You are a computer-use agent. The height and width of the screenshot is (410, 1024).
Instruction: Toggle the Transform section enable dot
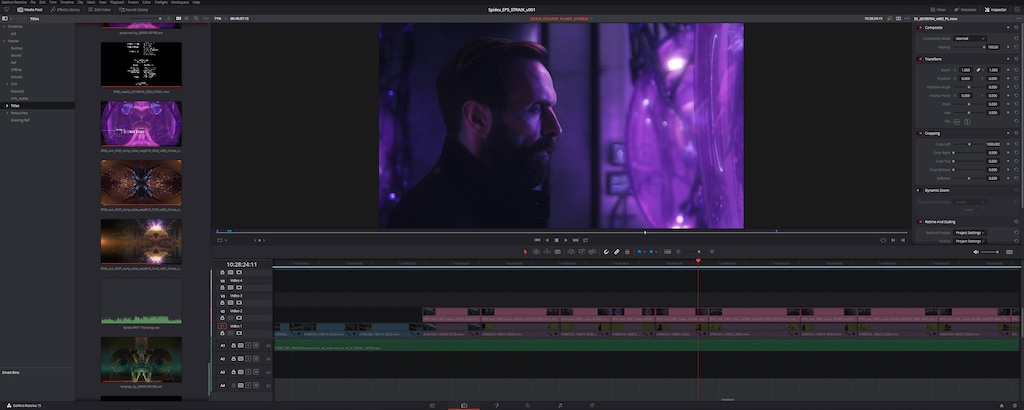click(x=920, y=59)
